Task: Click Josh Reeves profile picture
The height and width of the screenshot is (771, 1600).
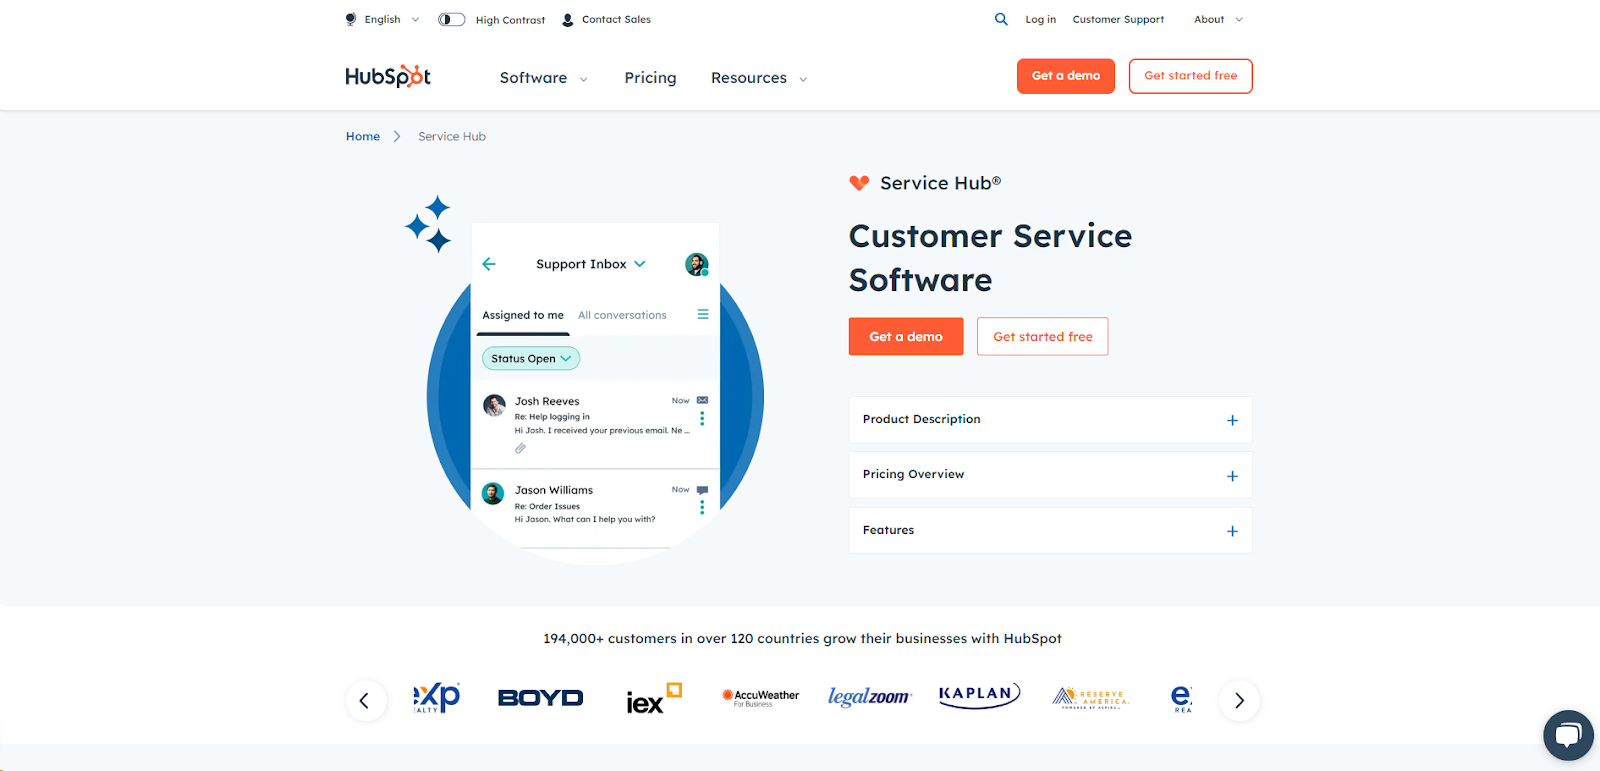Action: [x=494, y=405]
